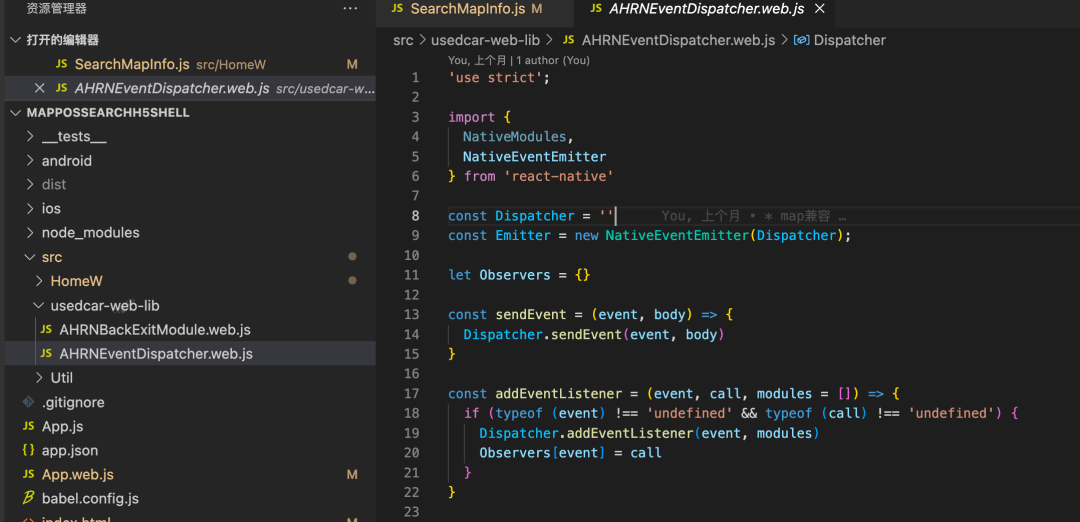
Task: Click line number 13 in the gutter
Action: click(x=411, y=315)
